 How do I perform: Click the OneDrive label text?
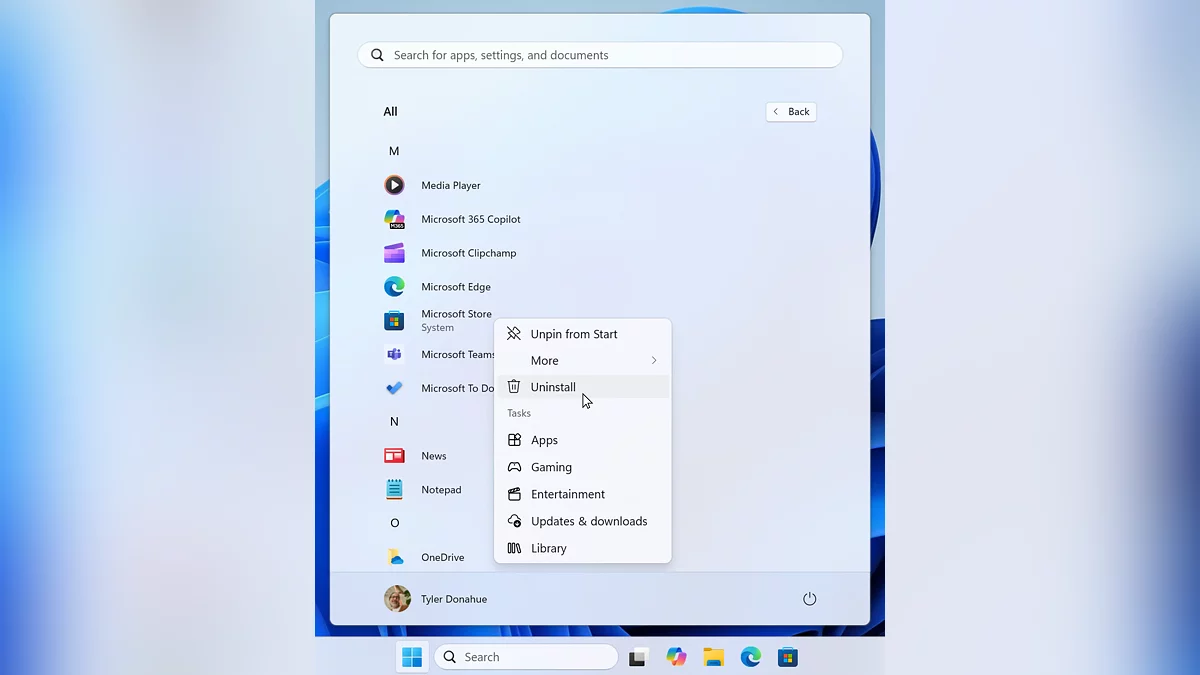click(443, 557)
